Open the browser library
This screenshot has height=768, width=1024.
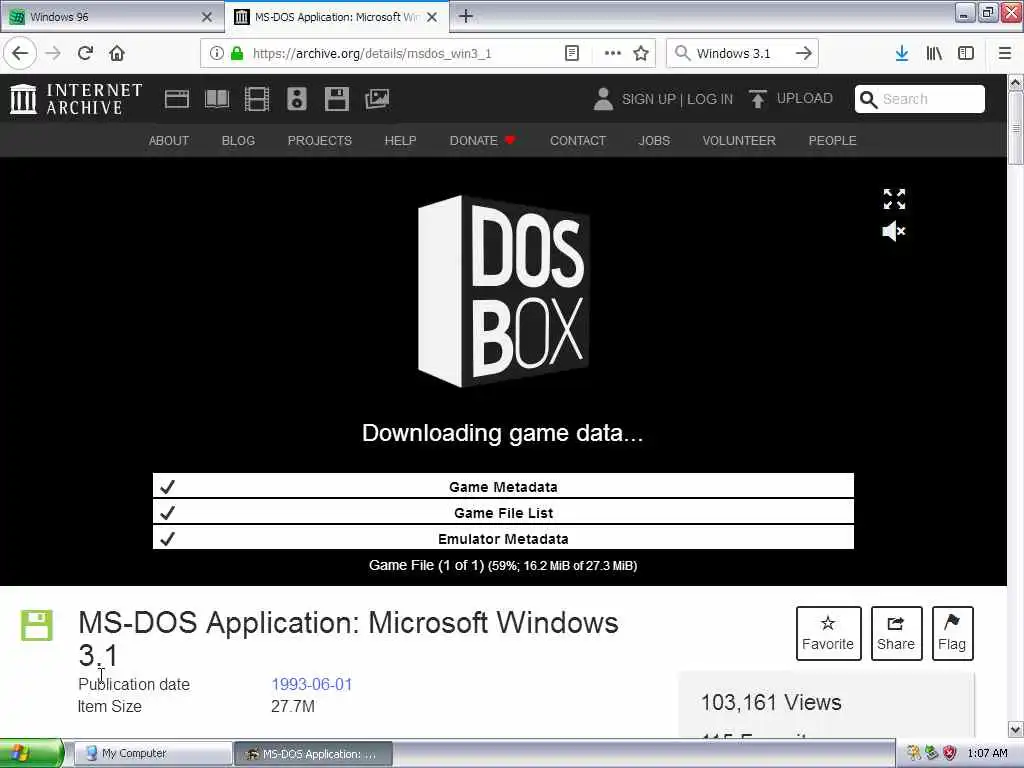pyautogui.click(x=934, y=54)
